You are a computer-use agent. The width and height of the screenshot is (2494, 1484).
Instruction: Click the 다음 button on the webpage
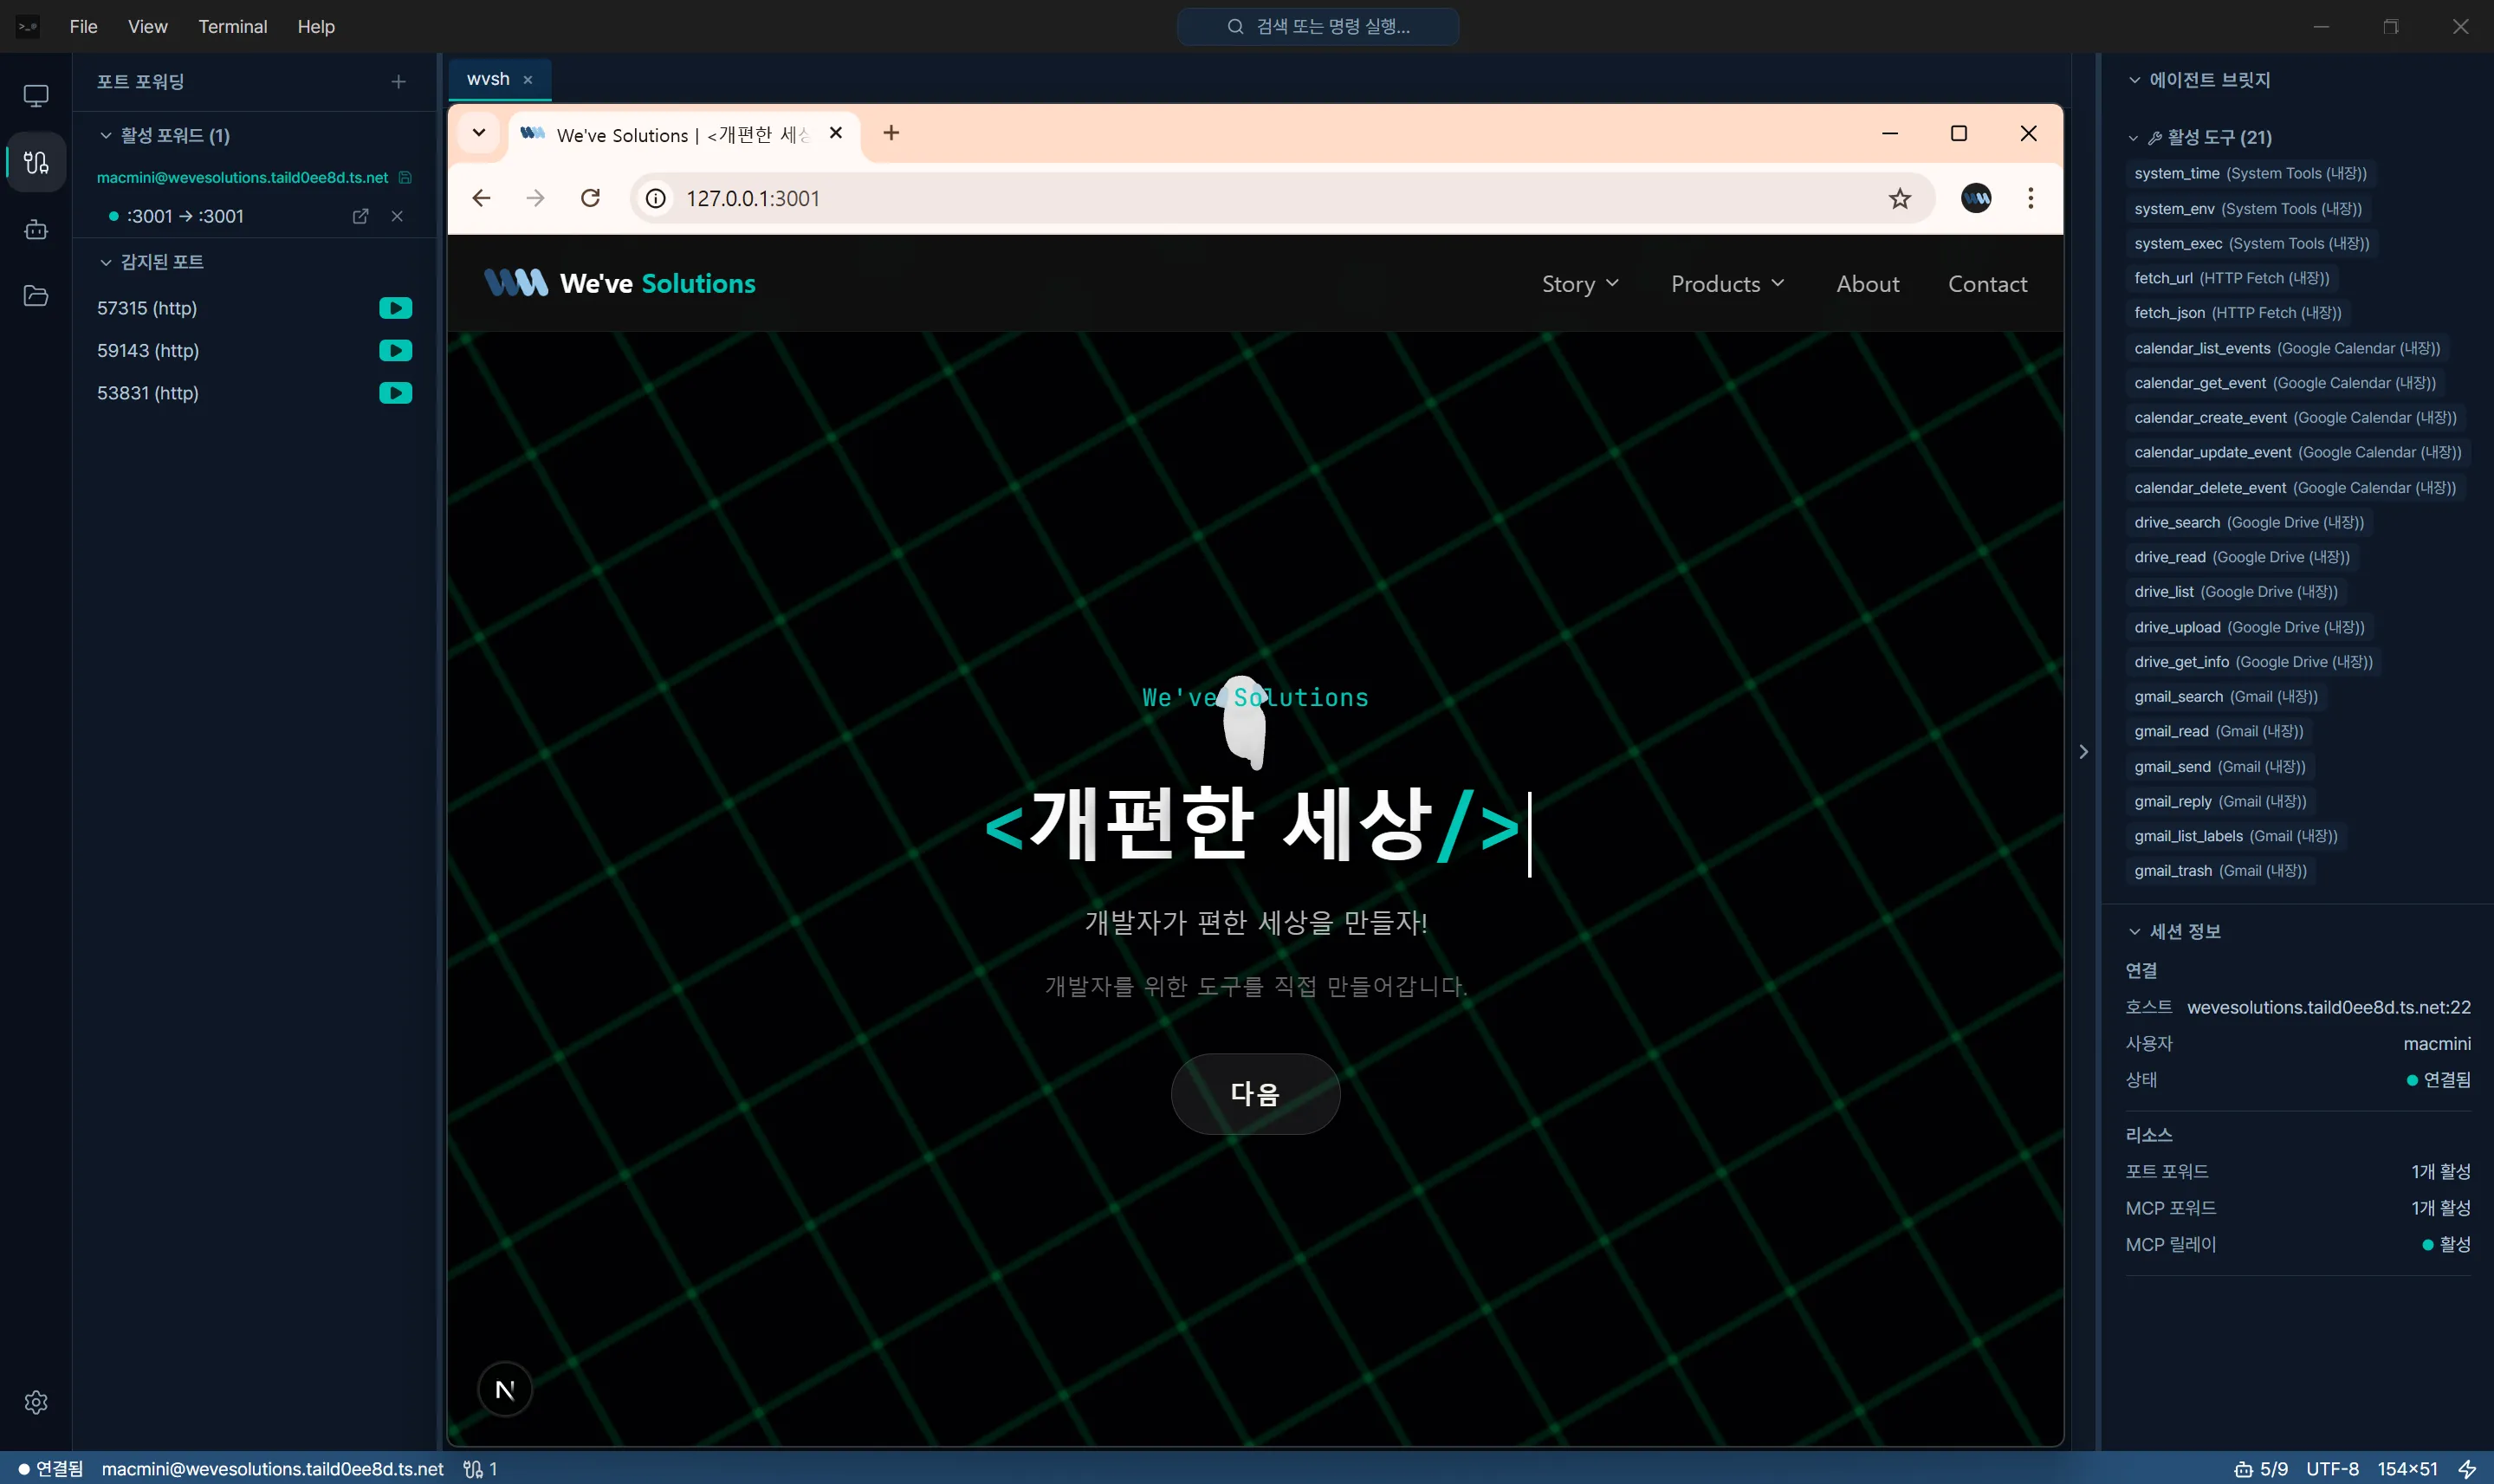pyautogui.click(x=1254, y=1093)
